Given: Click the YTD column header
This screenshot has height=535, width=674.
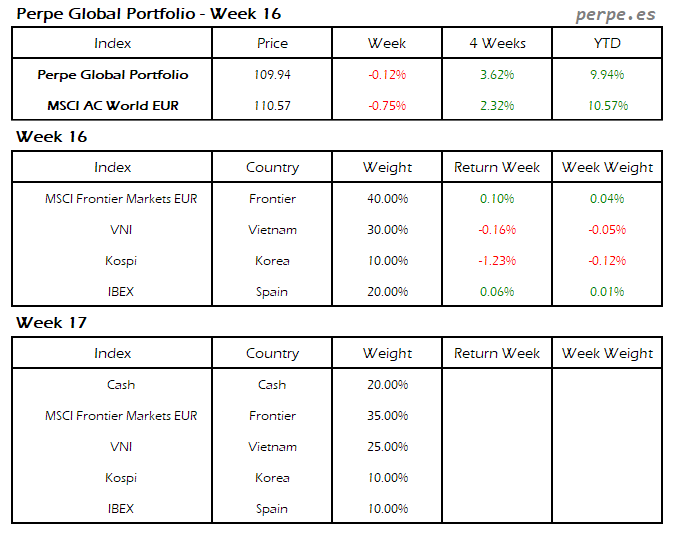Looking at the screenshot, I should click(607, 43).
